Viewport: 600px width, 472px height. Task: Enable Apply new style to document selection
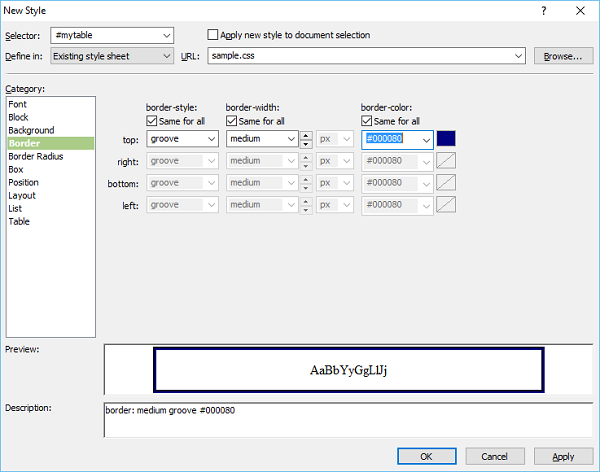(212, 35)
